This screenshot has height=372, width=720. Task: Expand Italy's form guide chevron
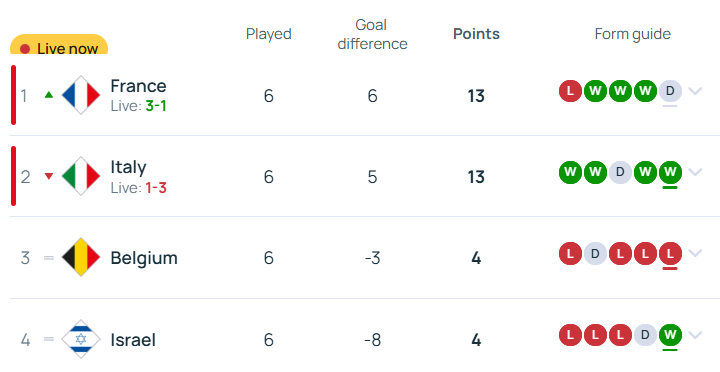click(x=695, y=172)
